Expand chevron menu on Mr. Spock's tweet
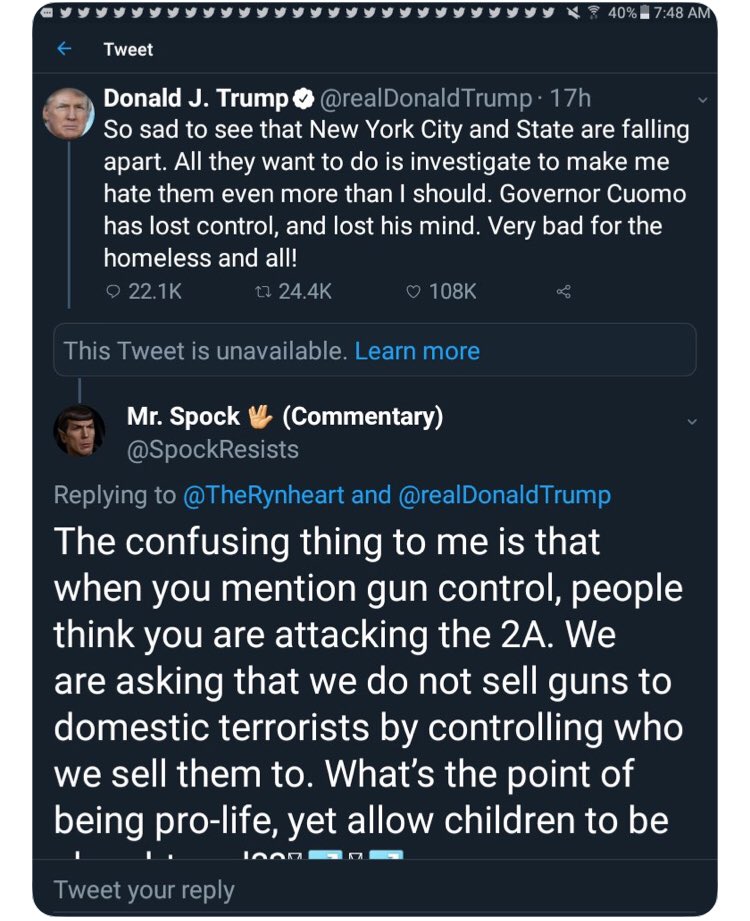 coord(691,421)
